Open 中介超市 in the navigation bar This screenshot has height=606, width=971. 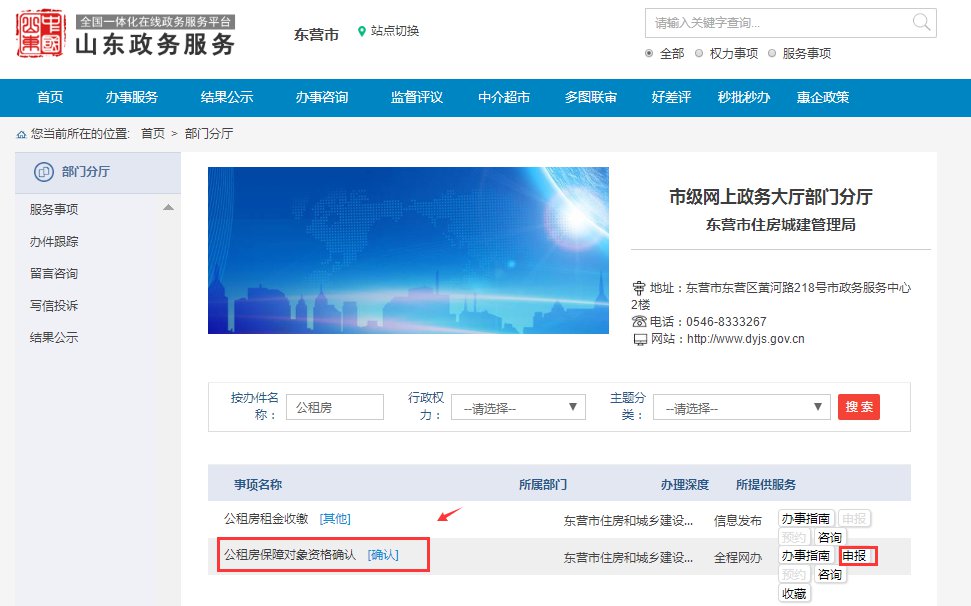pos(504,97)
